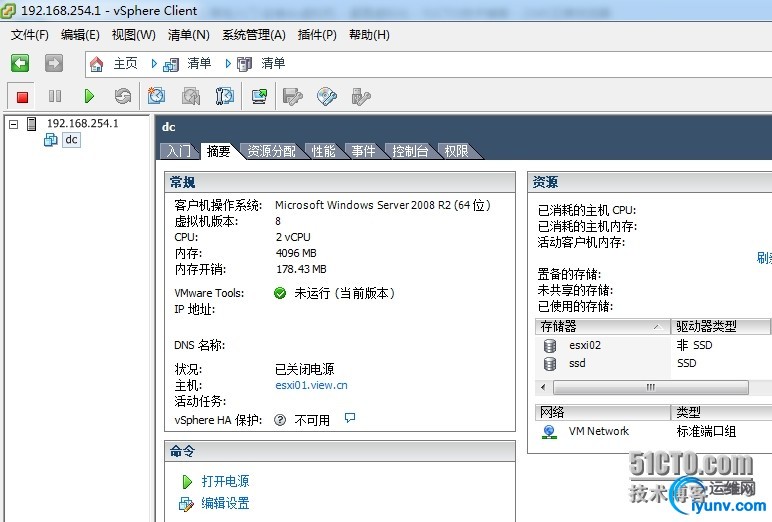
Task: Expand the arrow before first 清单 breadcrumb
Action: pos(154,64)
